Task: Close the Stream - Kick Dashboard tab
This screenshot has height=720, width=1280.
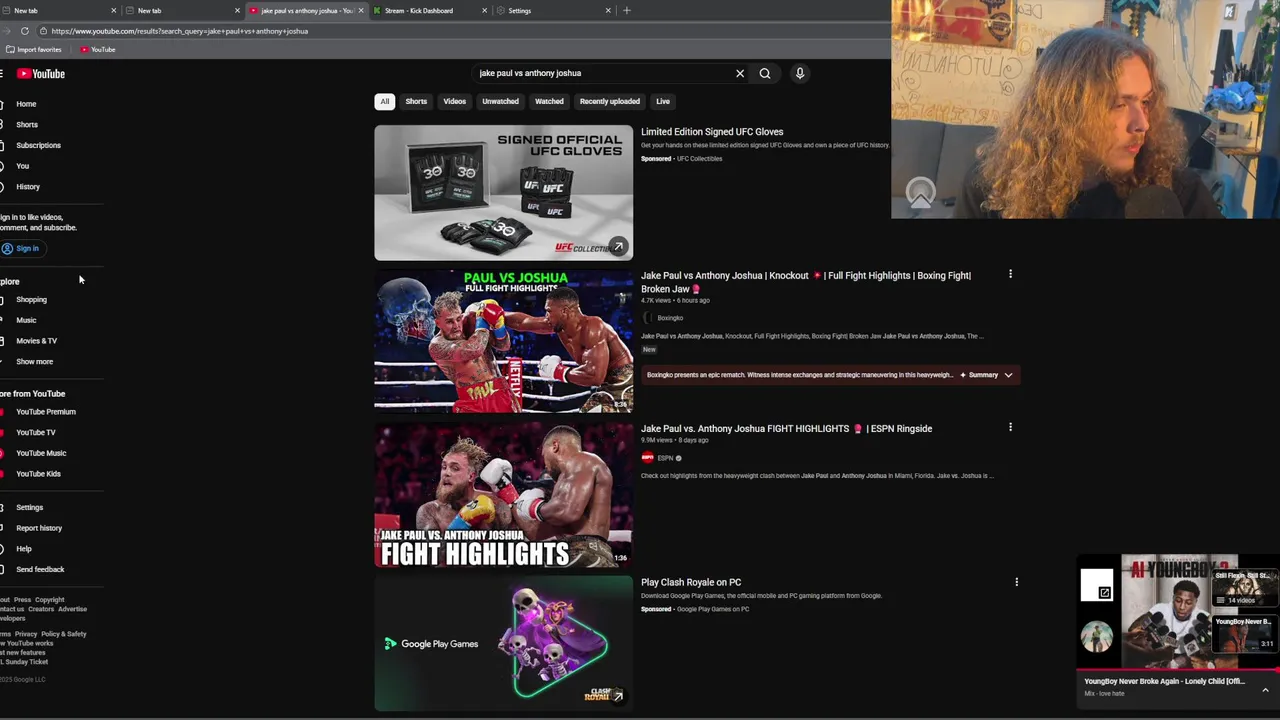Action: [485, 10]
